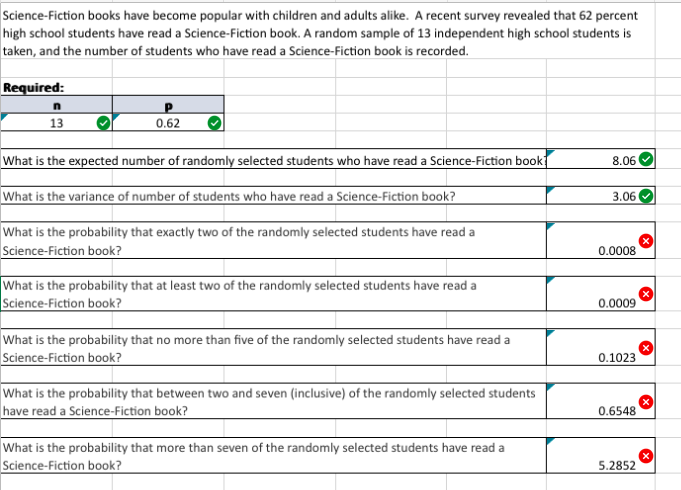The height and width of the screenshot is (490, 681).
Task: Select the cell containing n value 13
Action: coord(56,122)
